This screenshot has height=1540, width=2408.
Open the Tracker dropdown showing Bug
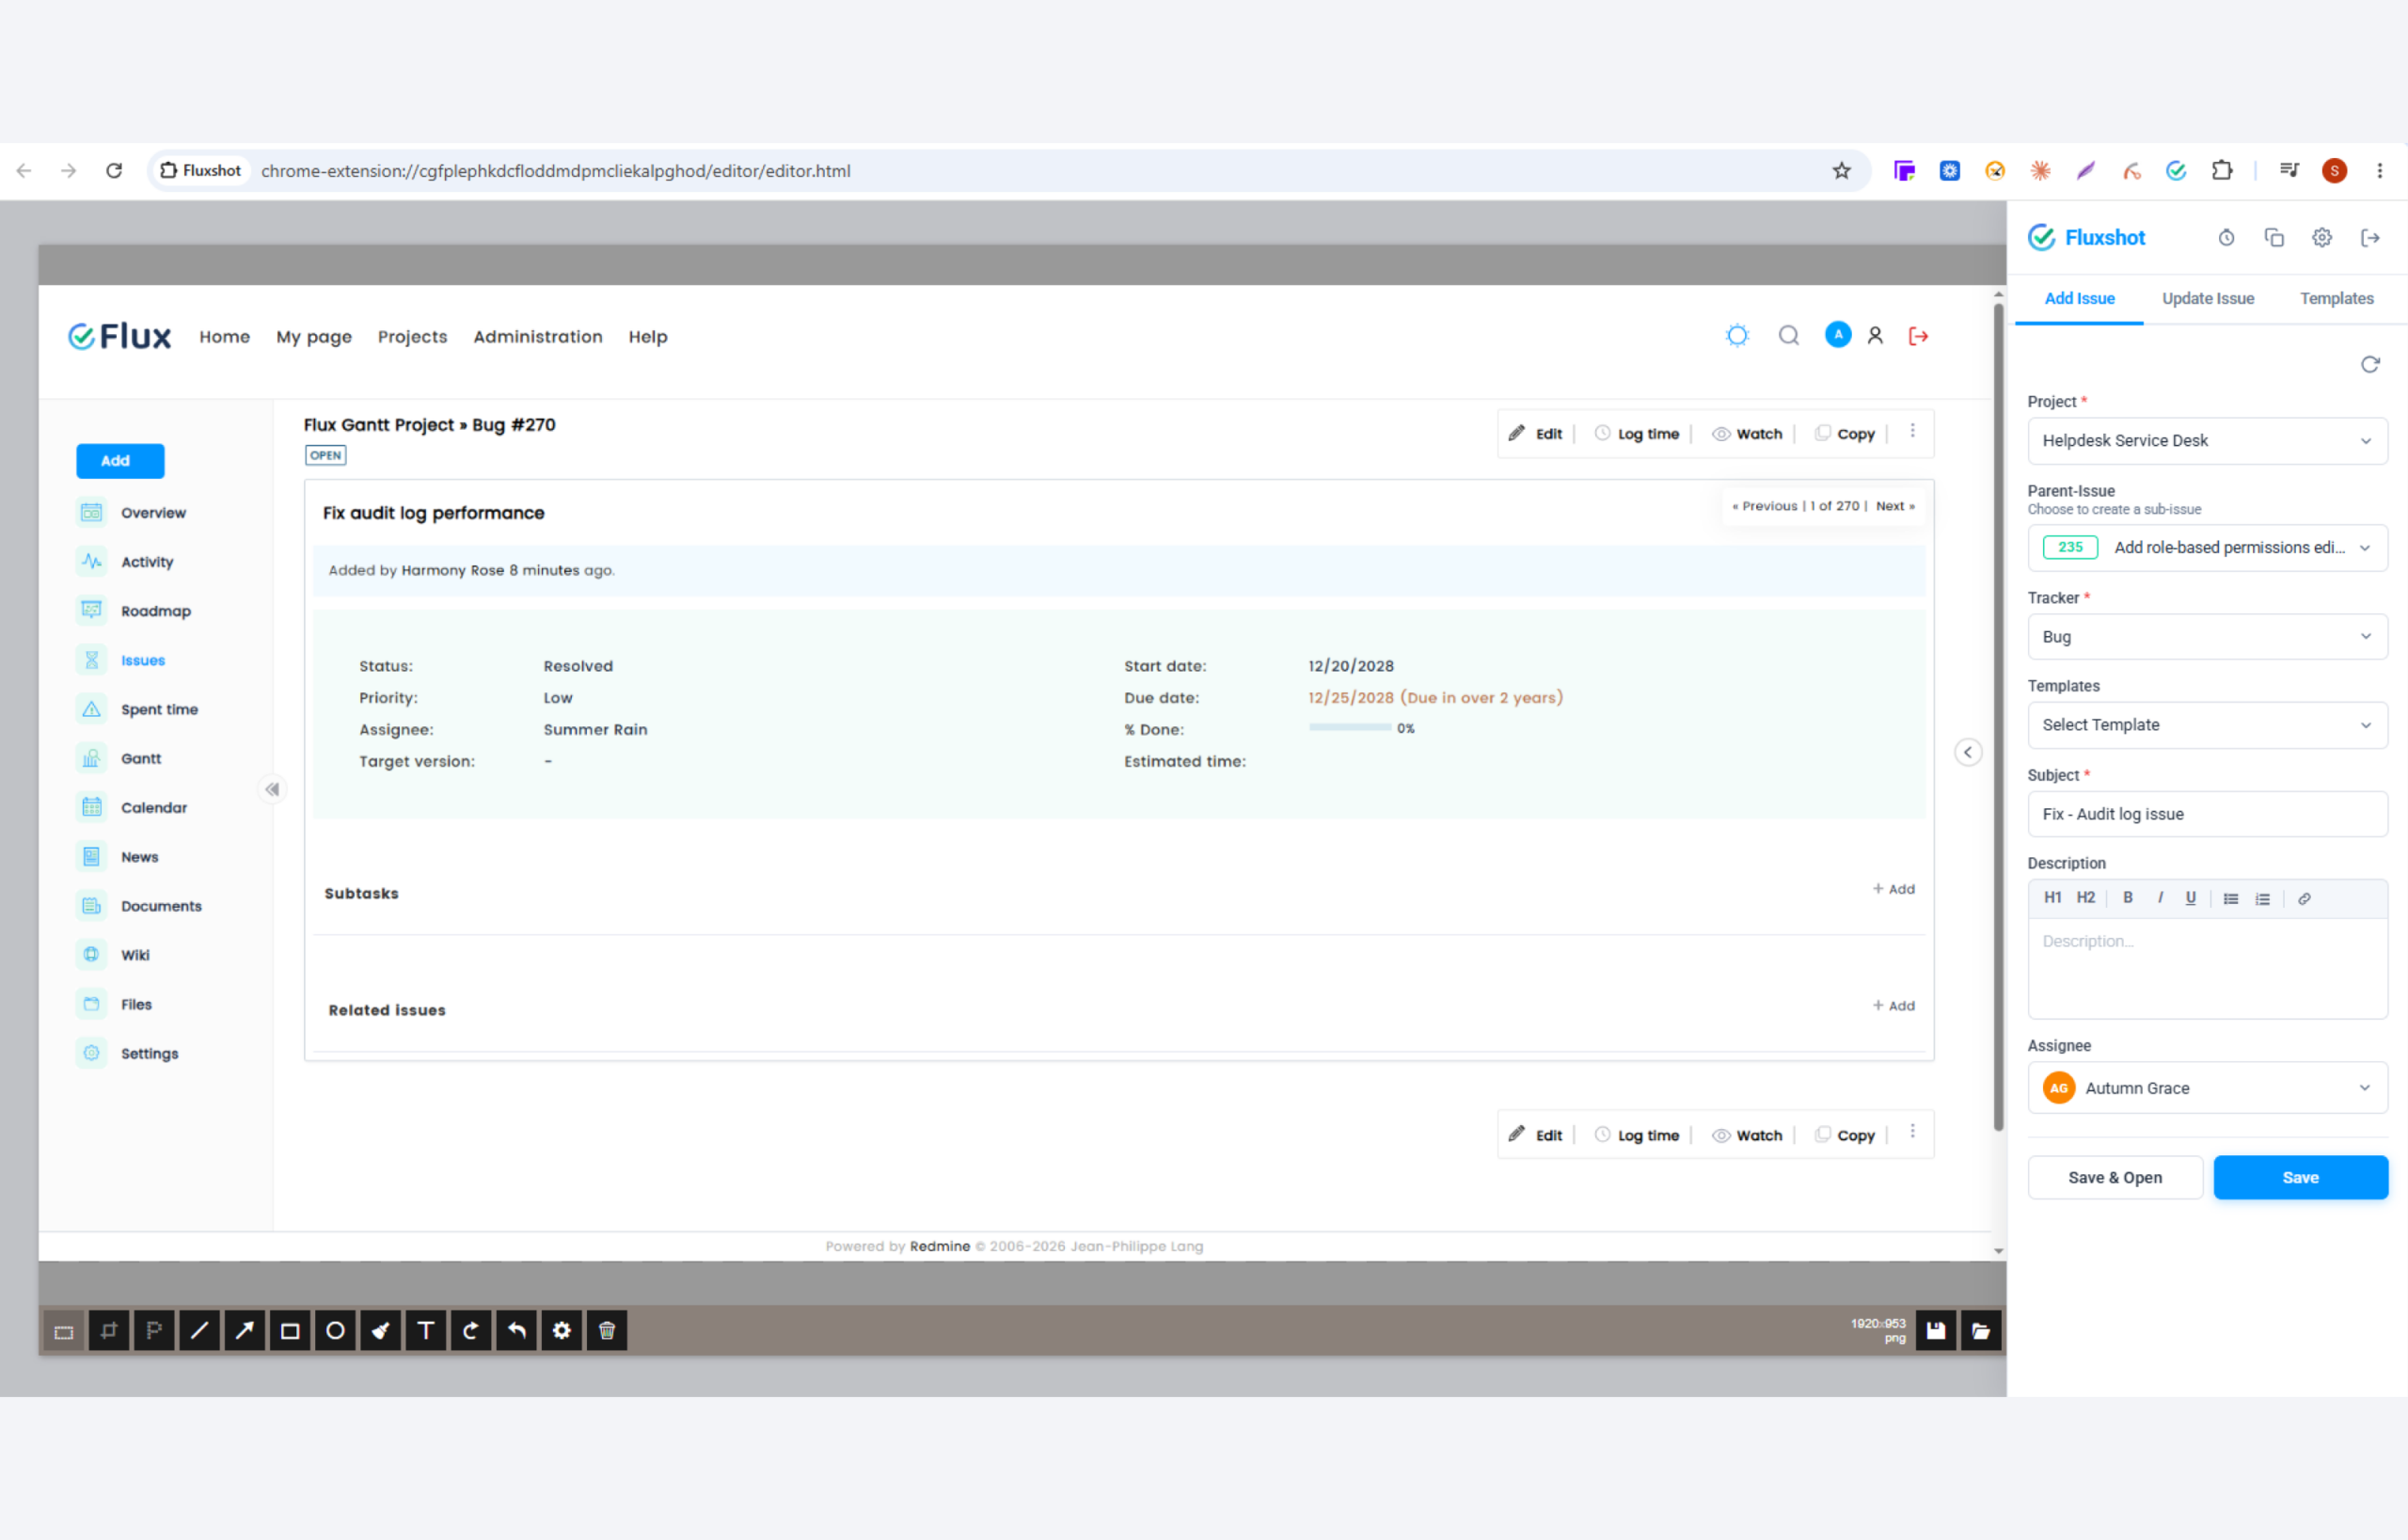pyautogui.click(x=2207, y=637)
